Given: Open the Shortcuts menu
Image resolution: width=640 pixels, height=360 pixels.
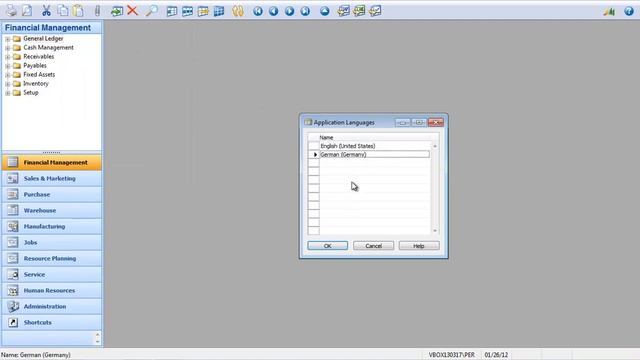Looking at the screenshot, I should (x=52, y=322).
